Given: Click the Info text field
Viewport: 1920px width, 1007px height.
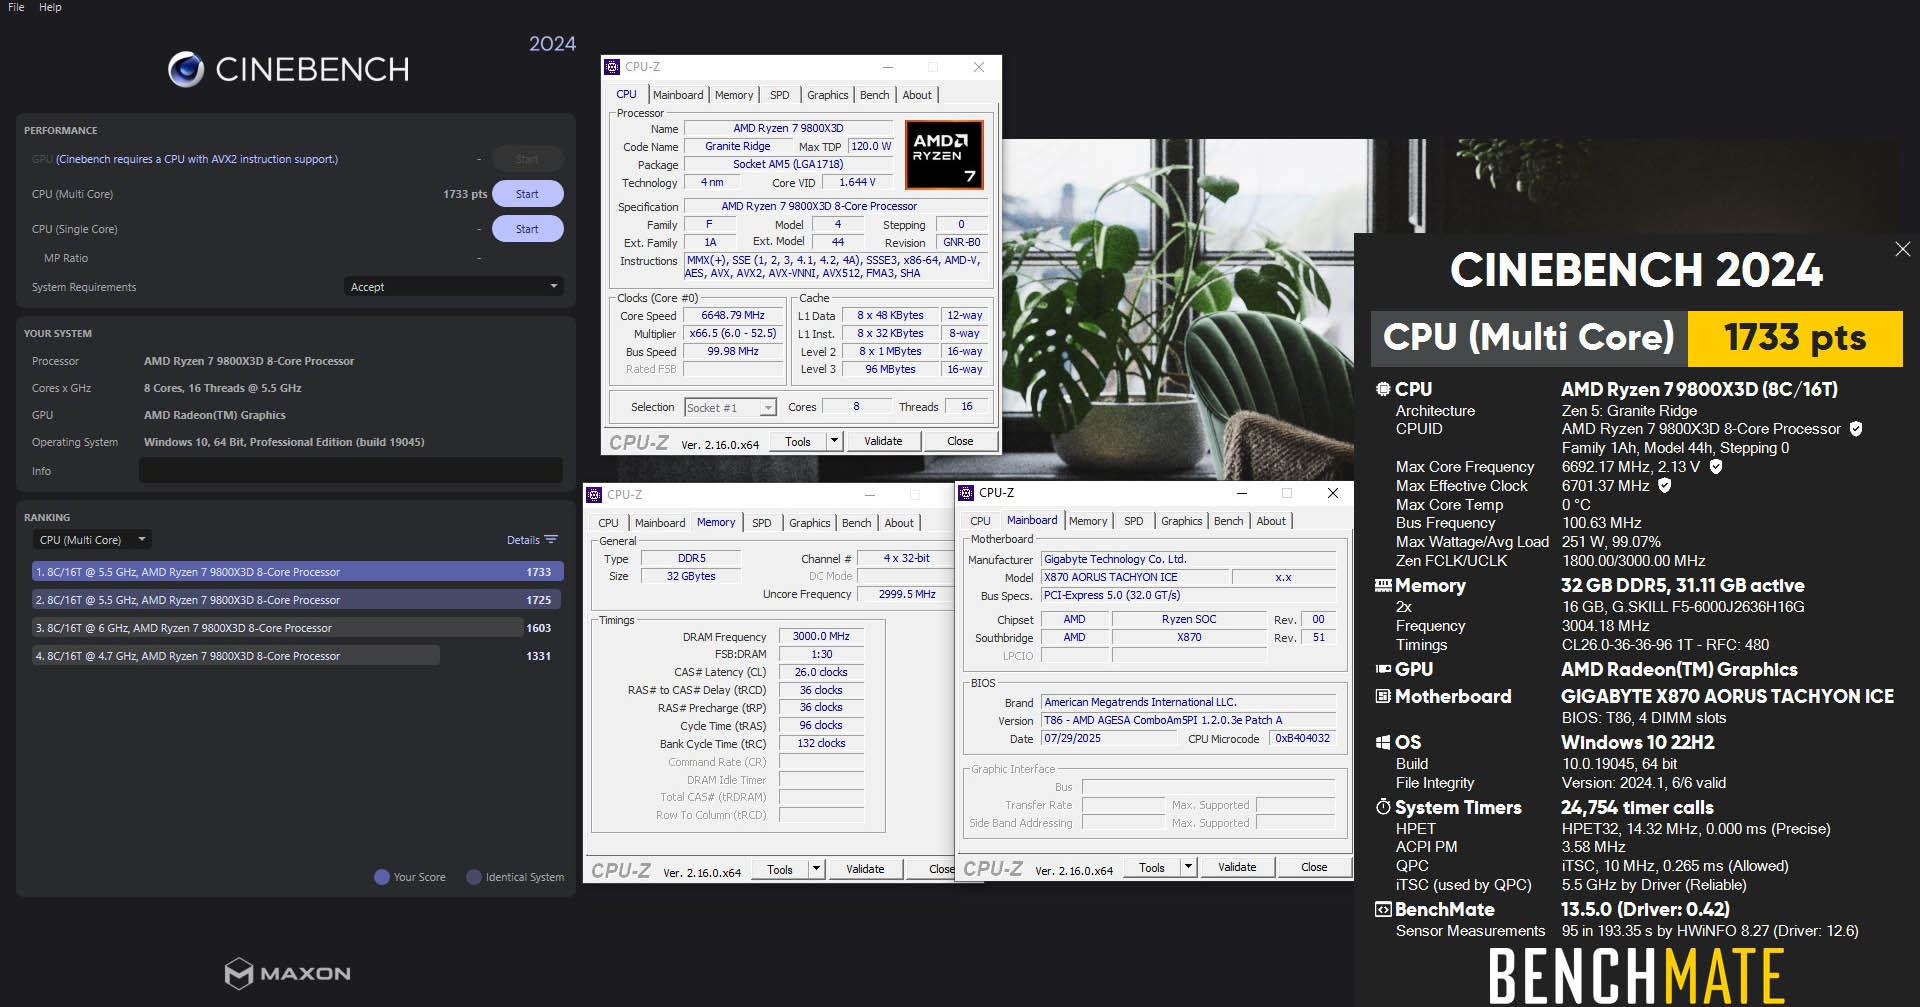Looking at the screenshot, I should (x=350, y=471).
